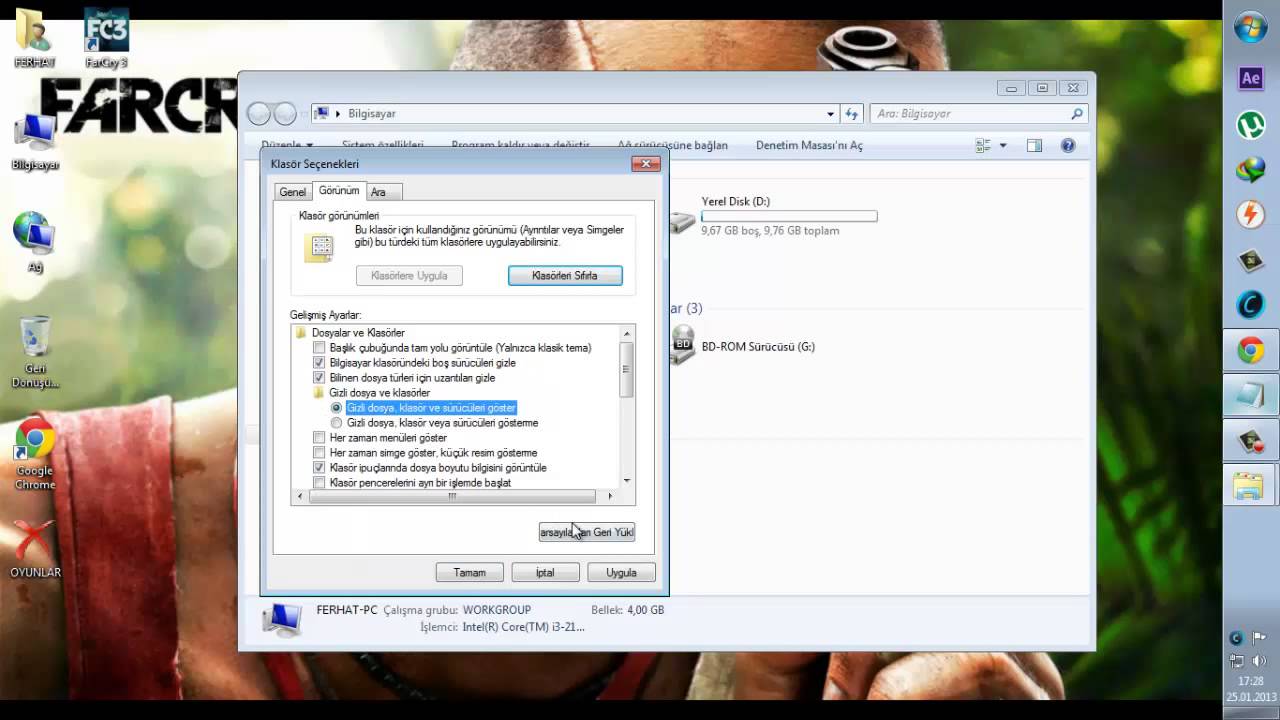Screen dimensions: 1280x720
Task: Open the FERHAT folder on desktop
Action: coord(34,38)
